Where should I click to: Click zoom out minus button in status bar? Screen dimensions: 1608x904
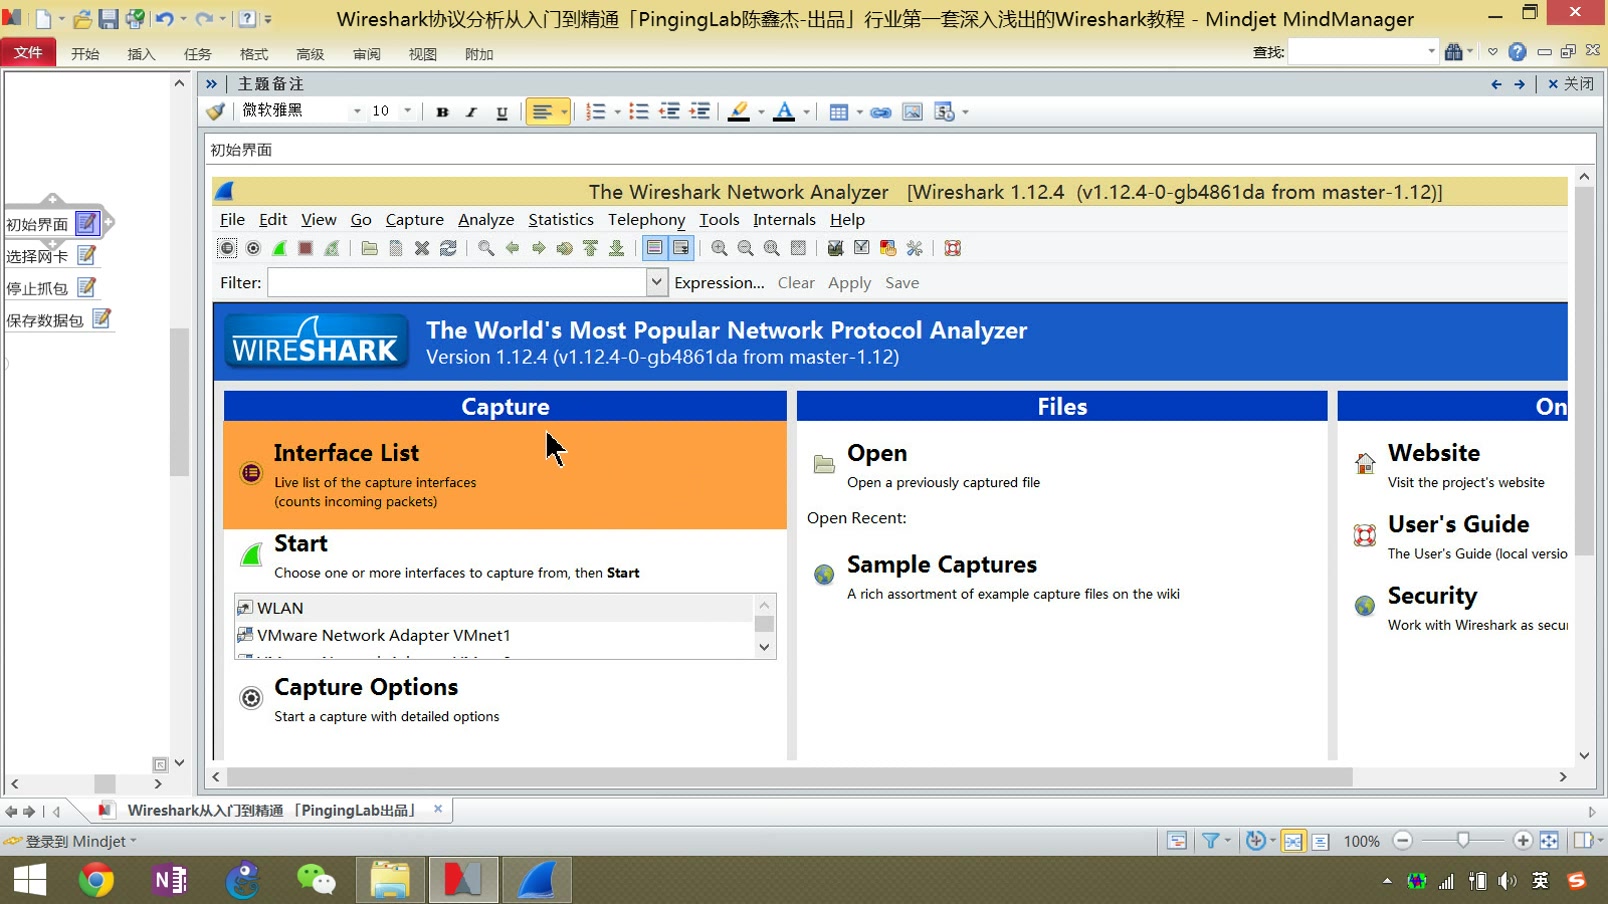1402,841
